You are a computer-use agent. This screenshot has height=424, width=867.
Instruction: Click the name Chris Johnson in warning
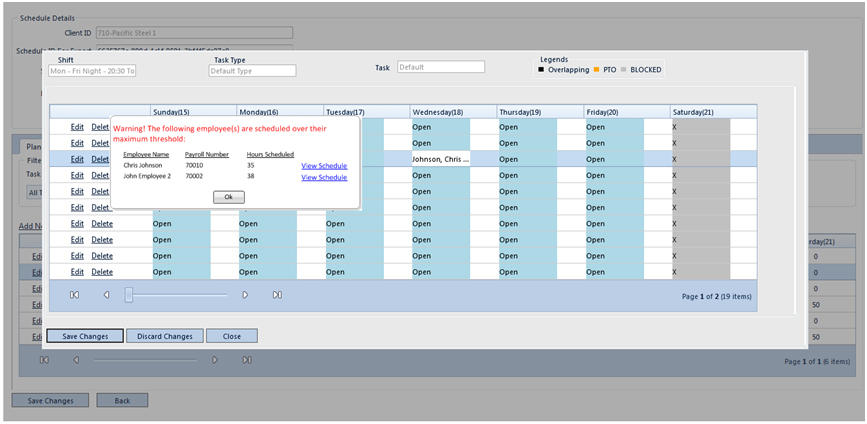tap(142, 165)
